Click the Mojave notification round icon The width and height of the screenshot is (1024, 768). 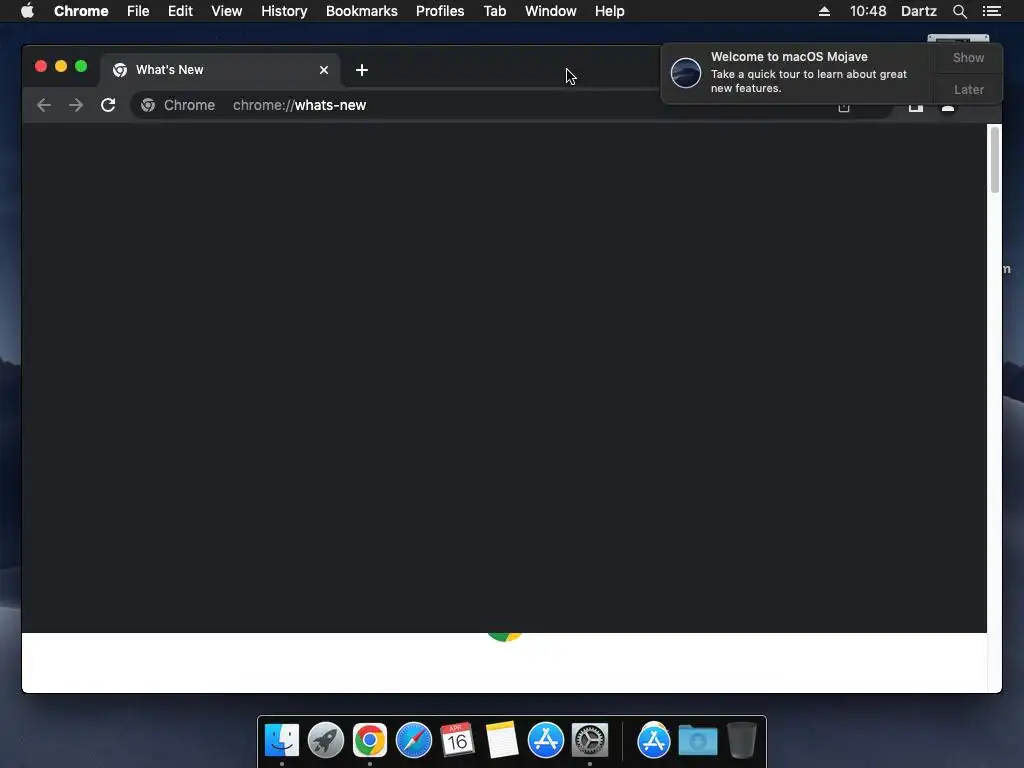pos(686,72)
